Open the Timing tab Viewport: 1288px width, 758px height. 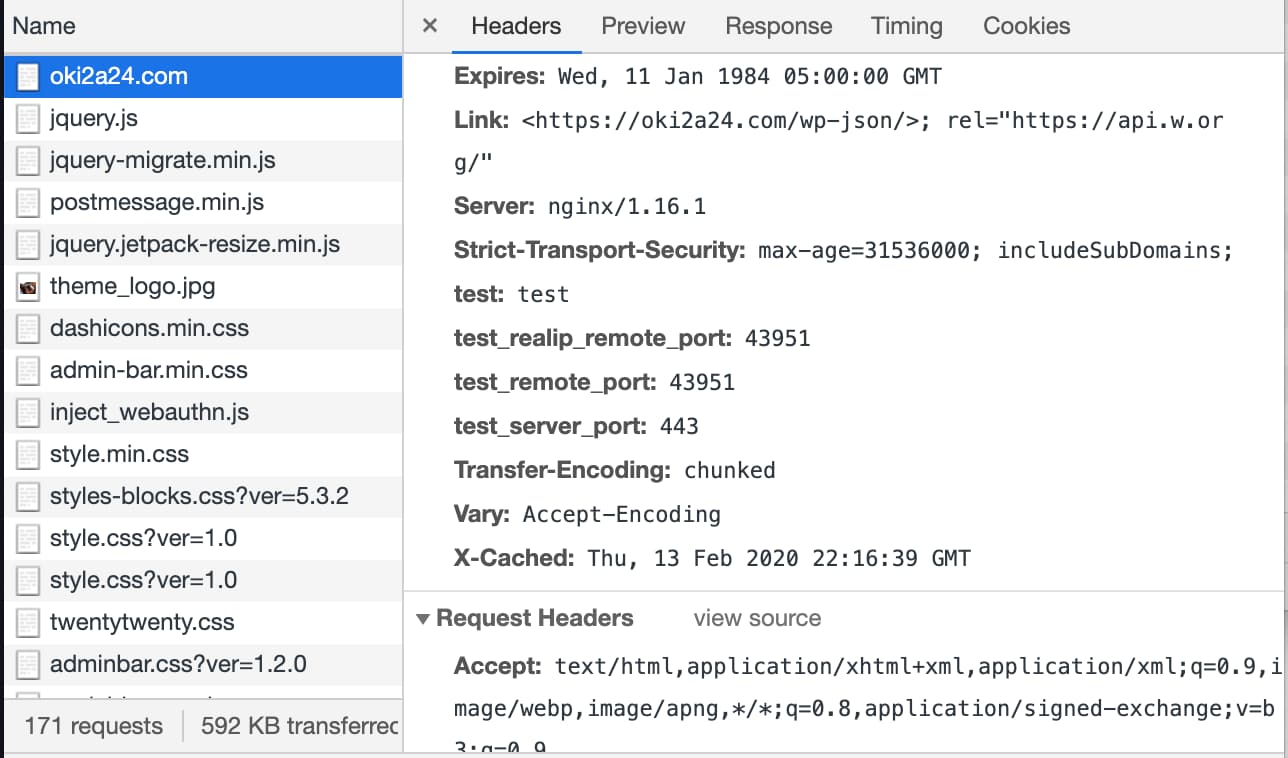tap(906, 26)
